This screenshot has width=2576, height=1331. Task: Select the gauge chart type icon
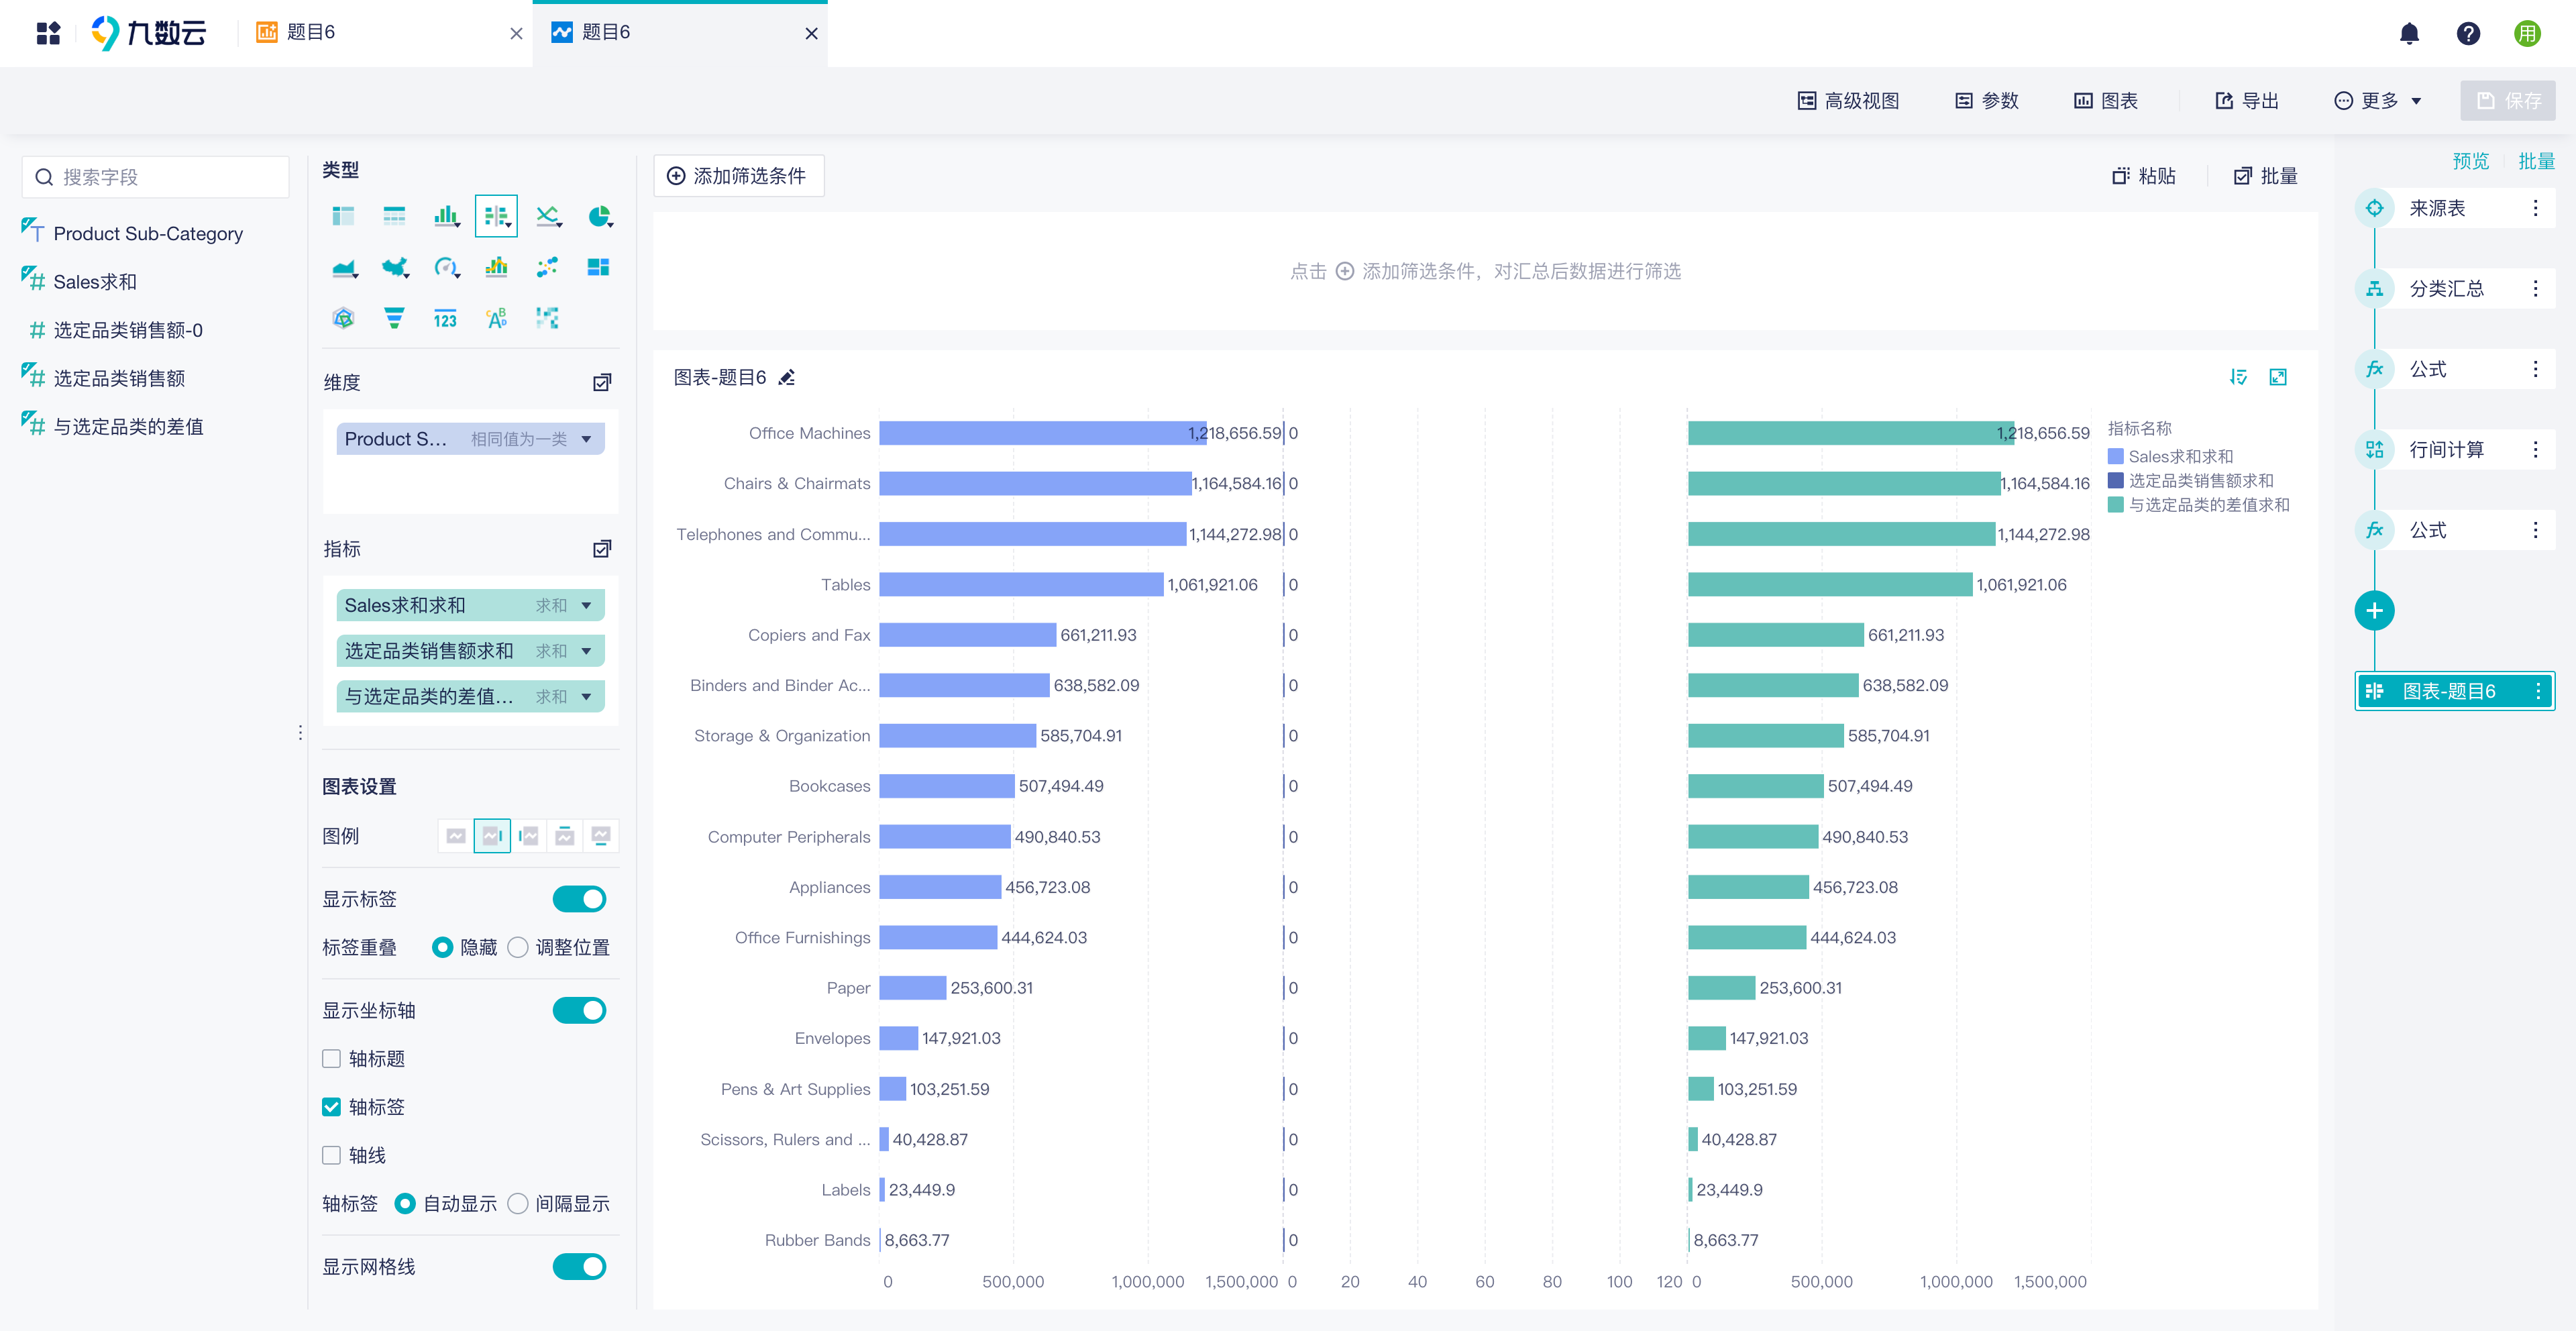click(x=446, y=267)
